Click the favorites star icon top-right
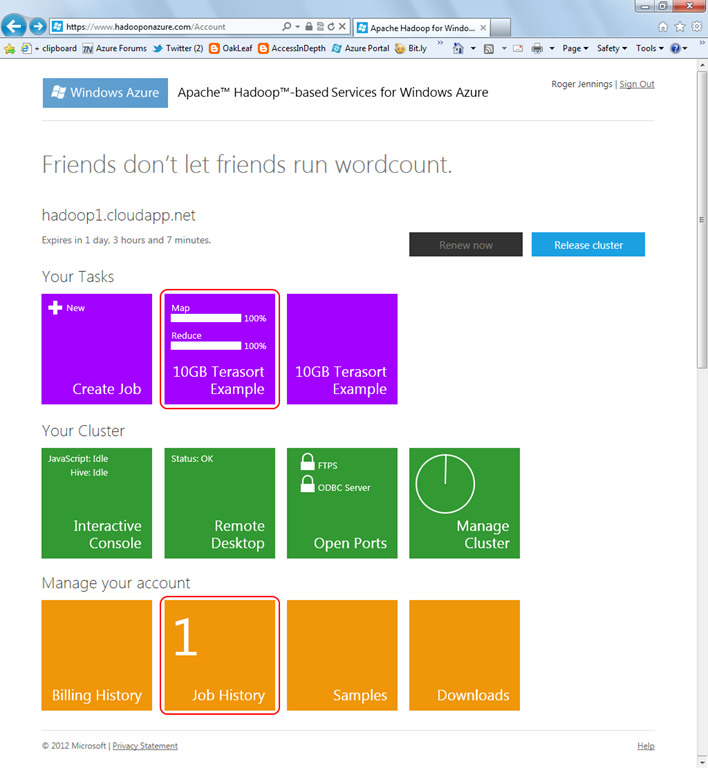The image size is (708, 768). point(680,26)
